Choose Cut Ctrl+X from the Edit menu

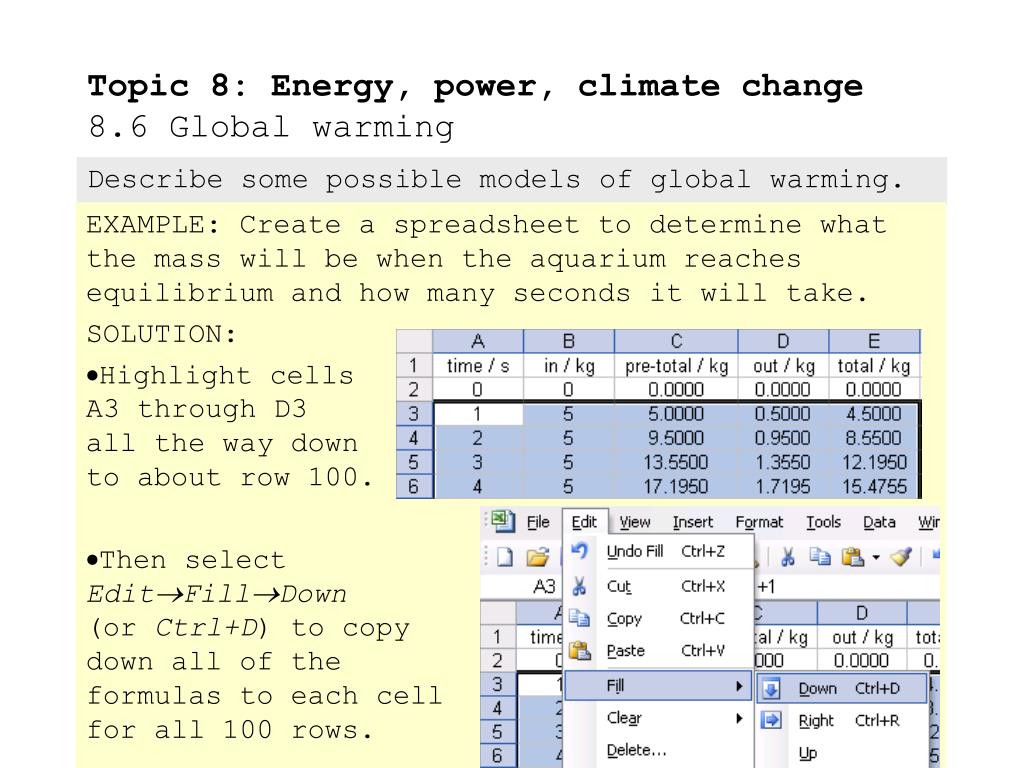click(660, 586)
